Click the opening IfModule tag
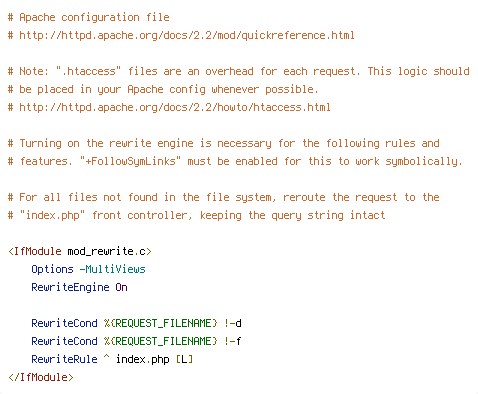Image resolution: width=478 pixels, height=394 pixels. (80, 251)
